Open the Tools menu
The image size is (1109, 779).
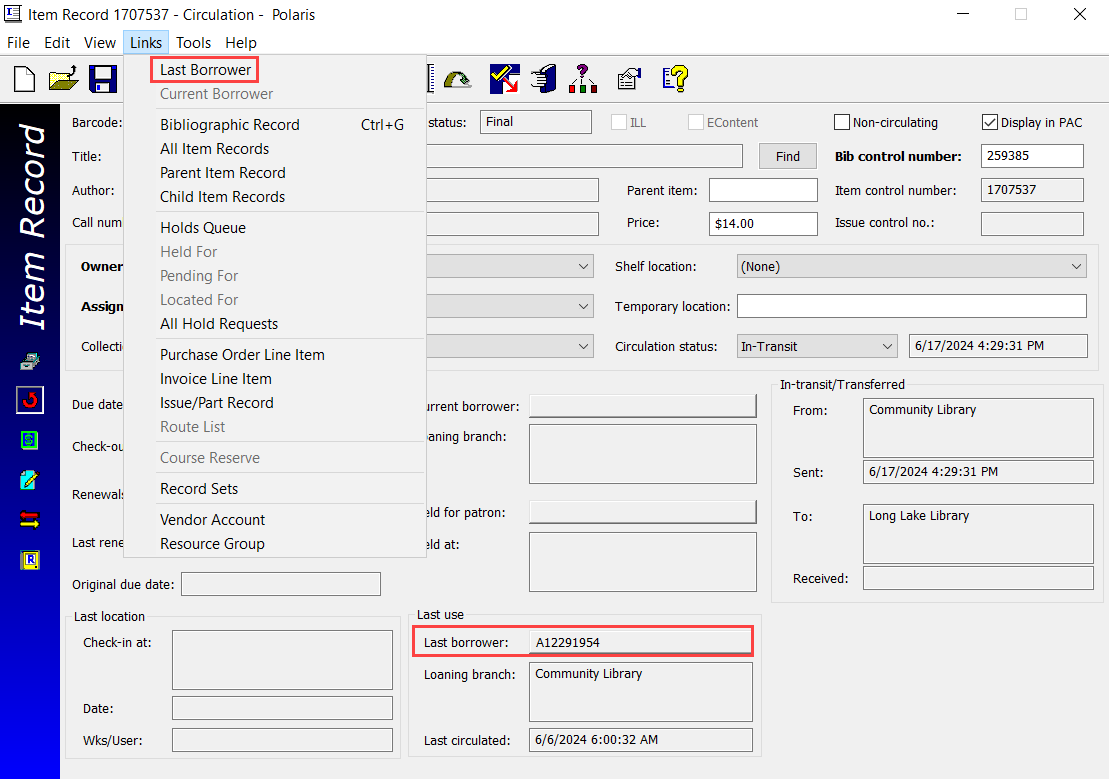(193, 43)
